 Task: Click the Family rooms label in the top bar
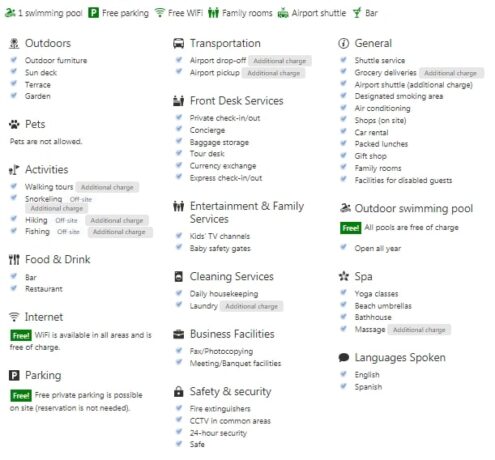(x=247, y=13)
